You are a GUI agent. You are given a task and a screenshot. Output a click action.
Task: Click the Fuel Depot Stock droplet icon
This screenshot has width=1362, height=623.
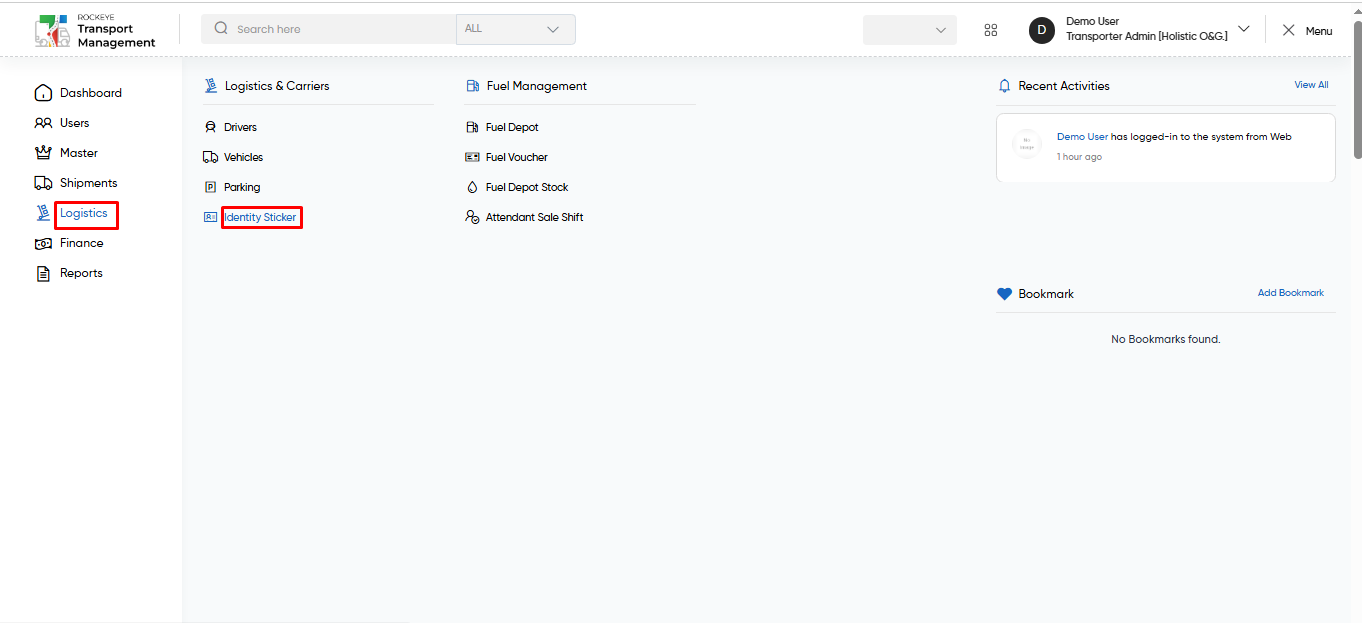[x=473, y=187]
